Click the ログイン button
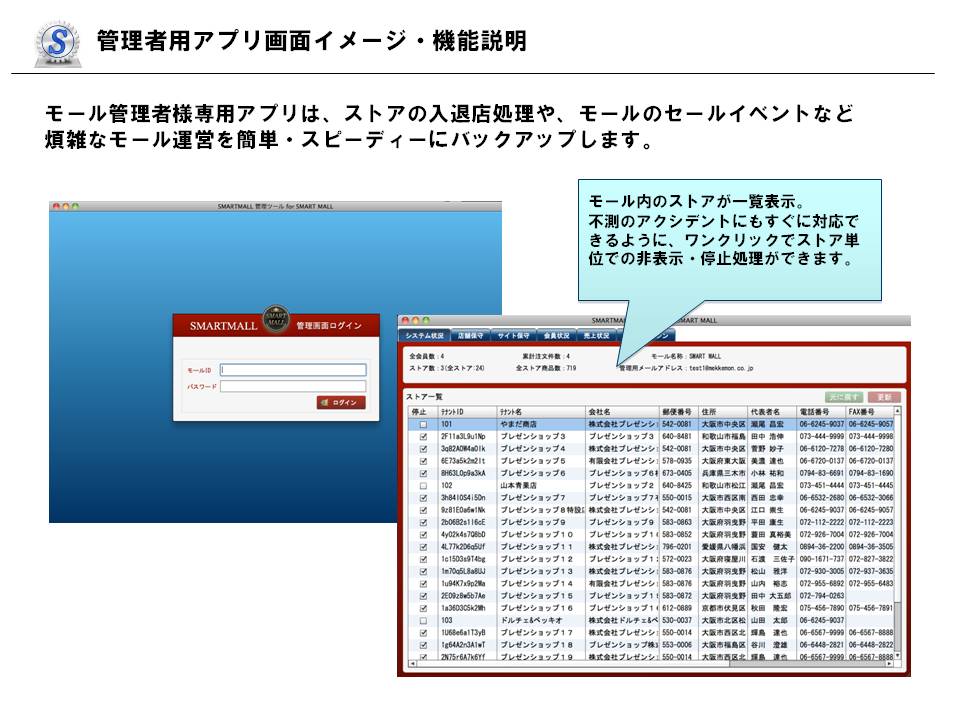Image resolution: width=960 pixels, height=720 pixels. point(341,402)
